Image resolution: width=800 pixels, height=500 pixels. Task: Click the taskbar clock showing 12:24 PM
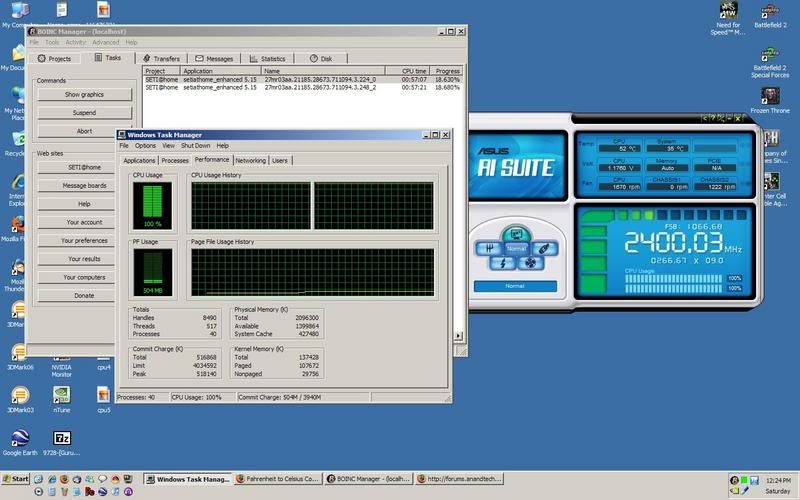tap(778, 480)
